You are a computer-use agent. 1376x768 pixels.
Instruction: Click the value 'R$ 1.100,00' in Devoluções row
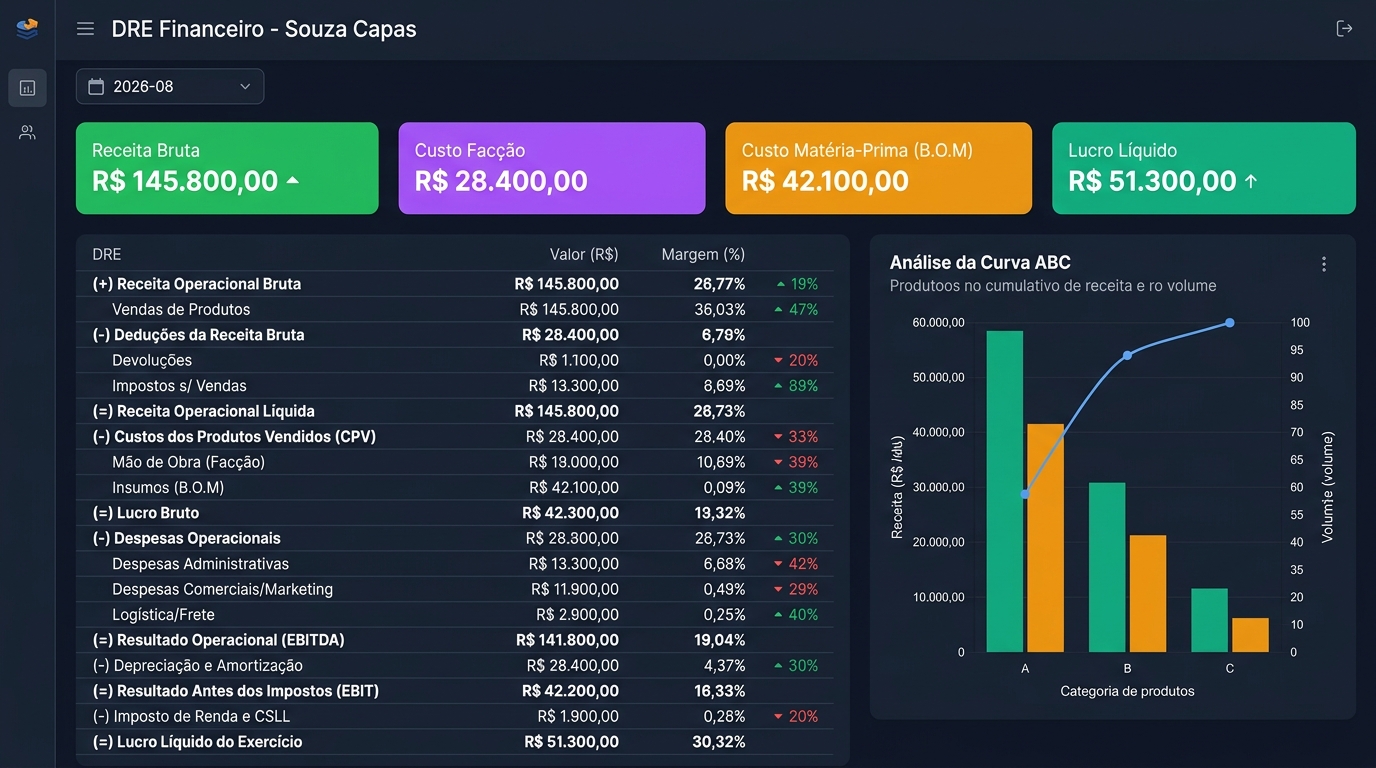point(579,361)
